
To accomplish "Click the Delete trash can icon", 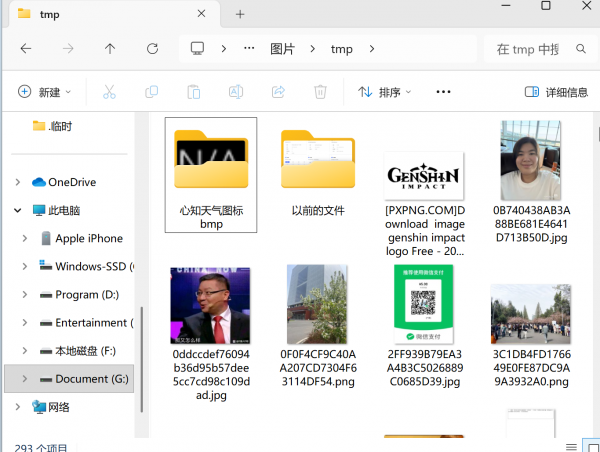I will (320, 92).
